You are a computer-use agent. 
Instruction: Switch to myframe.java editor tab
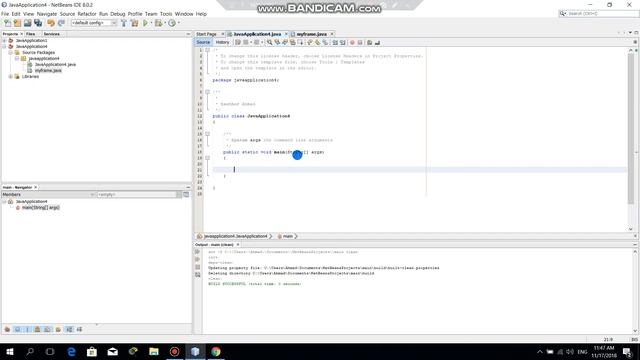[311, 34]
